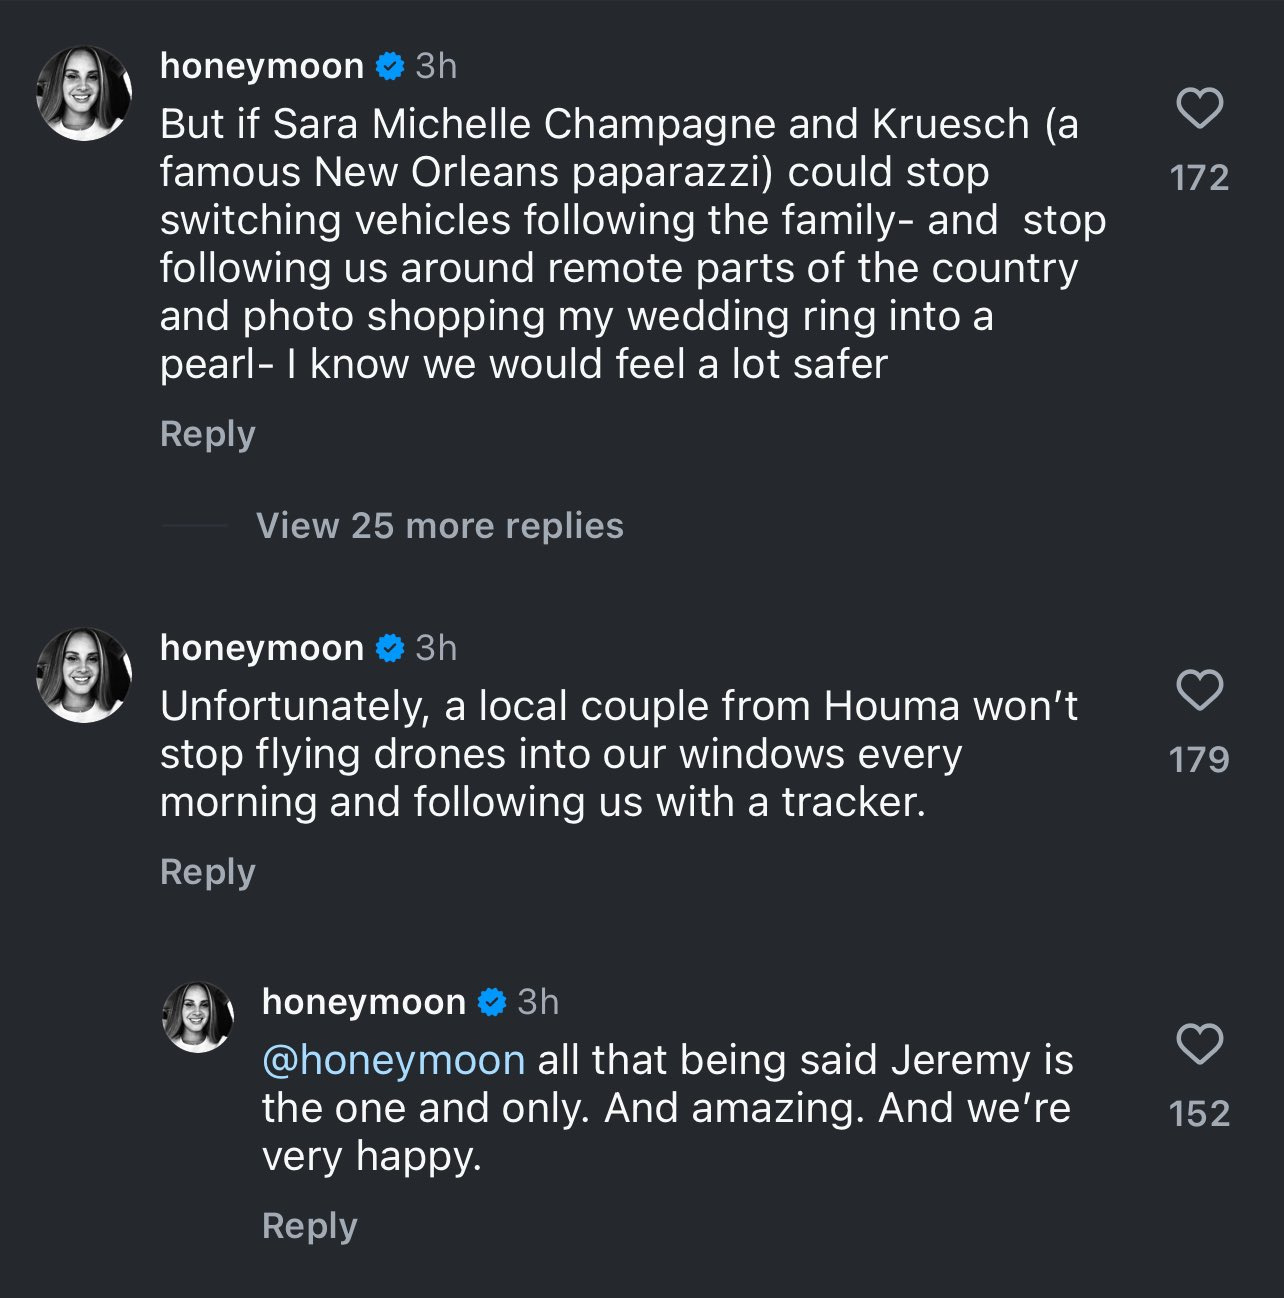View the 179 likes count
This screenshot has height=1298, width=1284.
[1199, 760]
